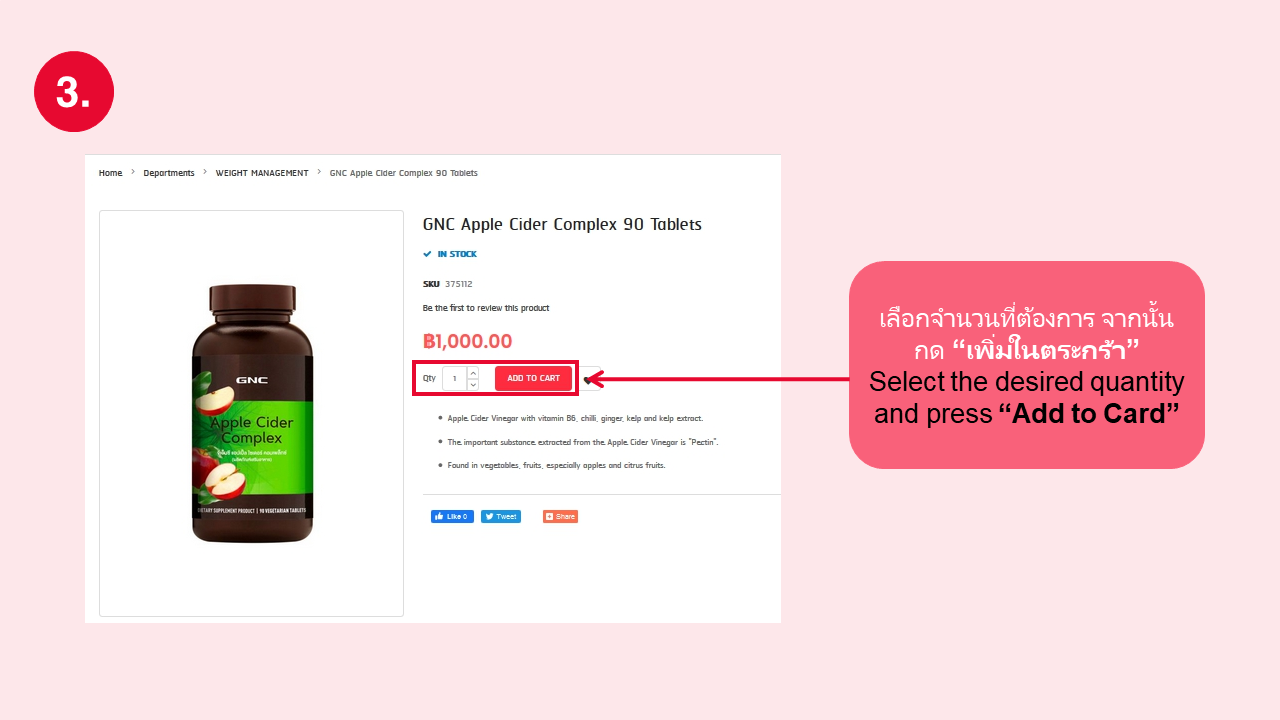The image size is (1280, 720).
Task: Click the product title heading
Action: [562, 224]
